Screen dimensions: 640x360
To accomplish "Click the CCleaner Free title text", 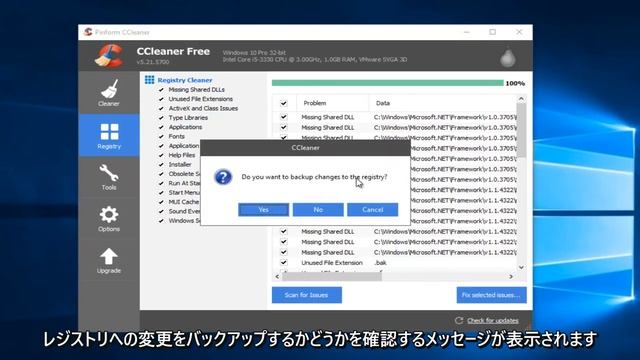I will [173, 51].
